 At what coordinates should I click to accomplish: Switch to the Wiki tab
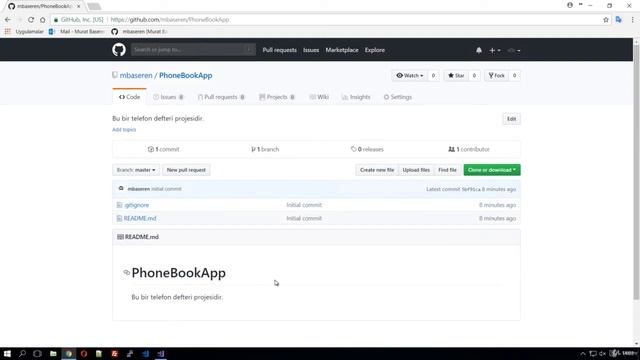click(319, 97)
